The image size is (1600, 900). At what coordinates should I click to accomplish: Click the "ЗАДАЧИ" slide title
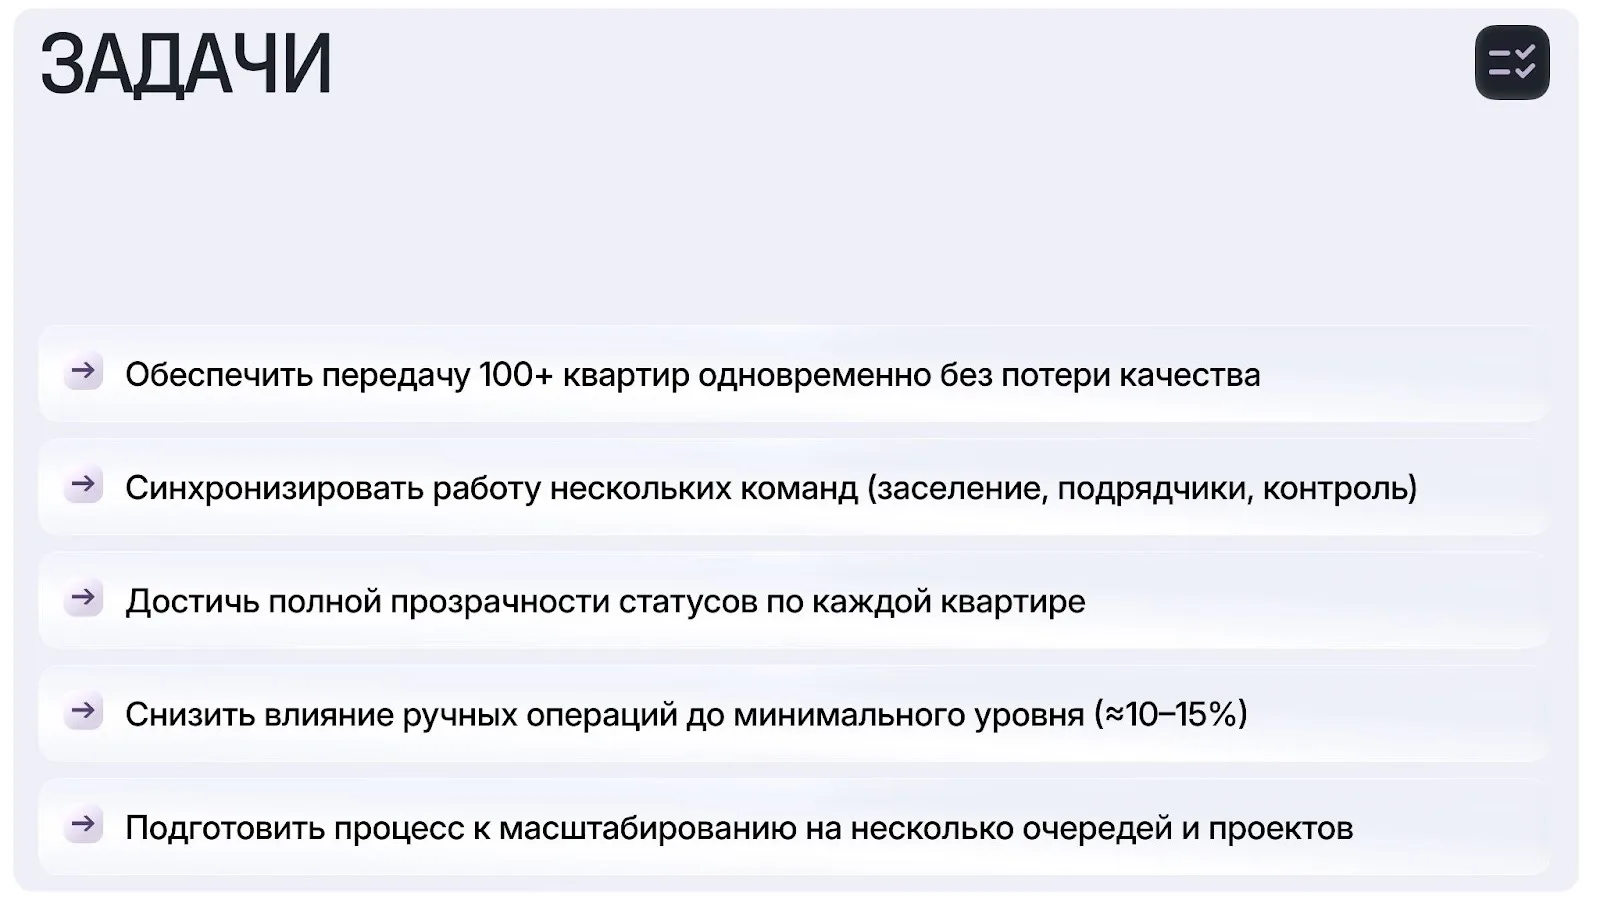point(186,65)
